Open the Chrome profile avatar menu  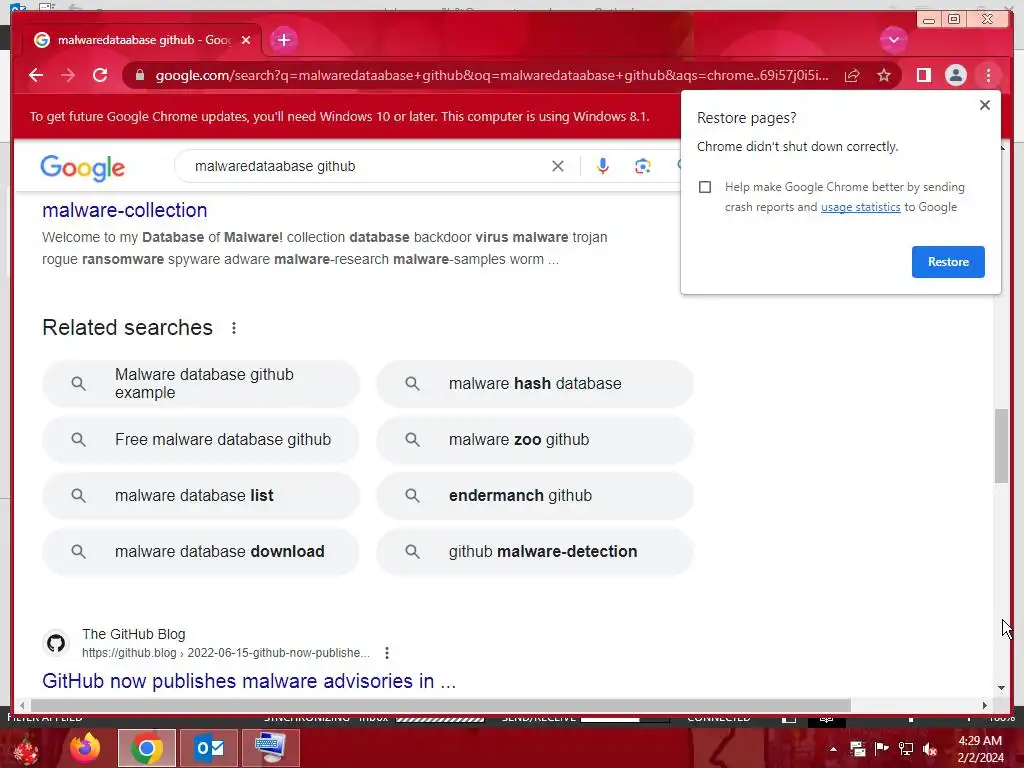[x=955, y=76]
